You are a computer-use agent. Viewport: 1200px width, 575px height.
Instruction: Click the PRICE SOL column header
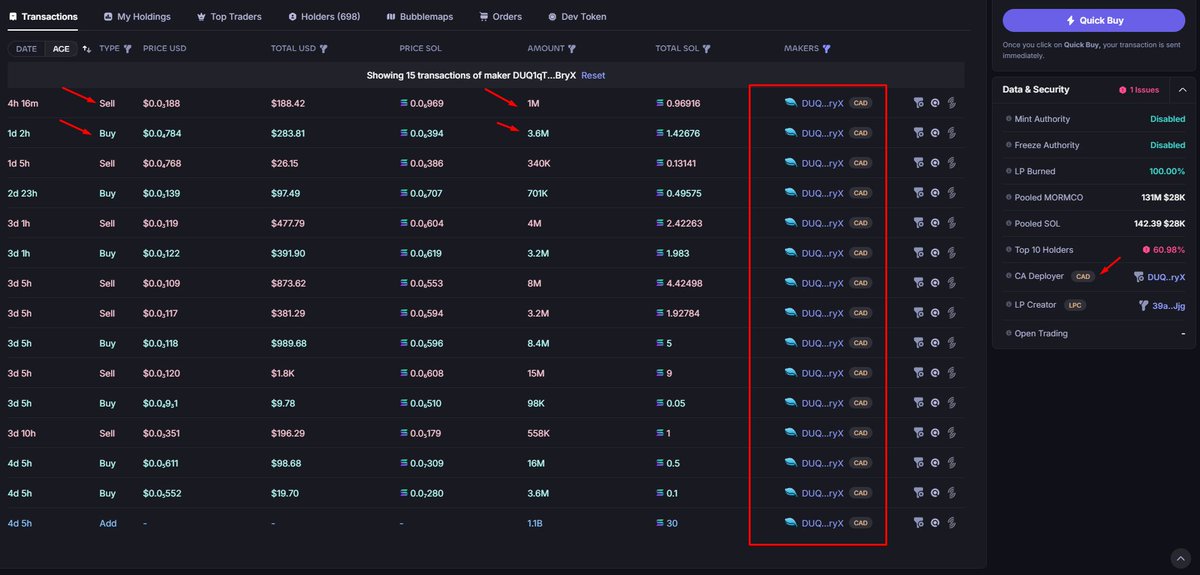pyautogui.click(x=420, y=48)
